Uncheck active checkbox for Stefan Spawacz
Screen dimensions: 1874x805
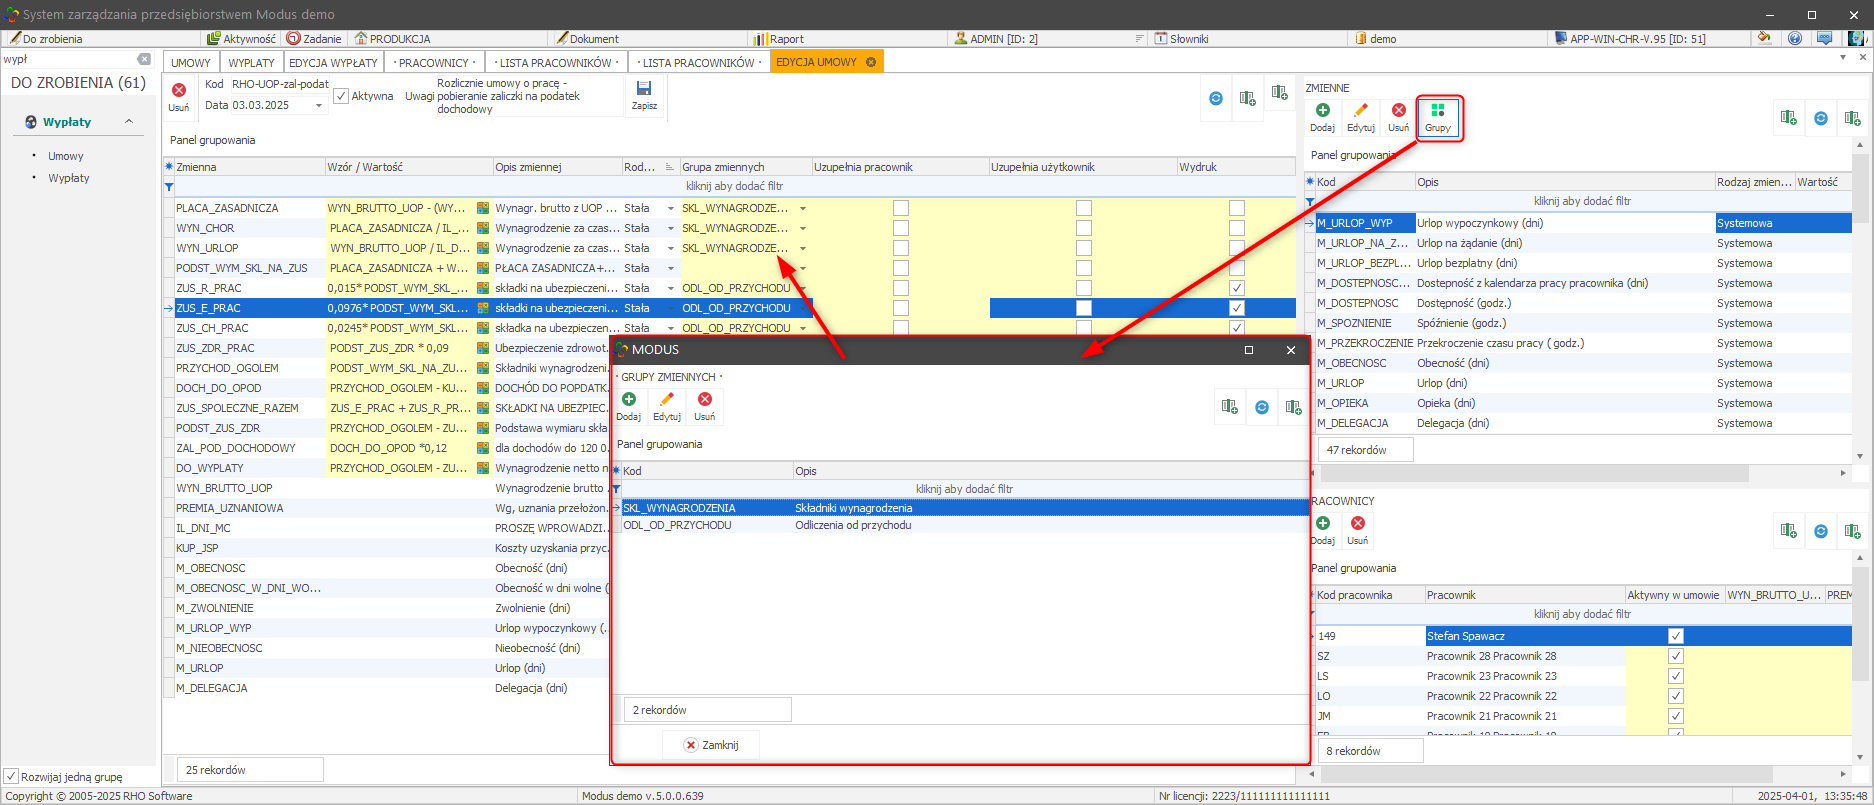point(1676,636)
